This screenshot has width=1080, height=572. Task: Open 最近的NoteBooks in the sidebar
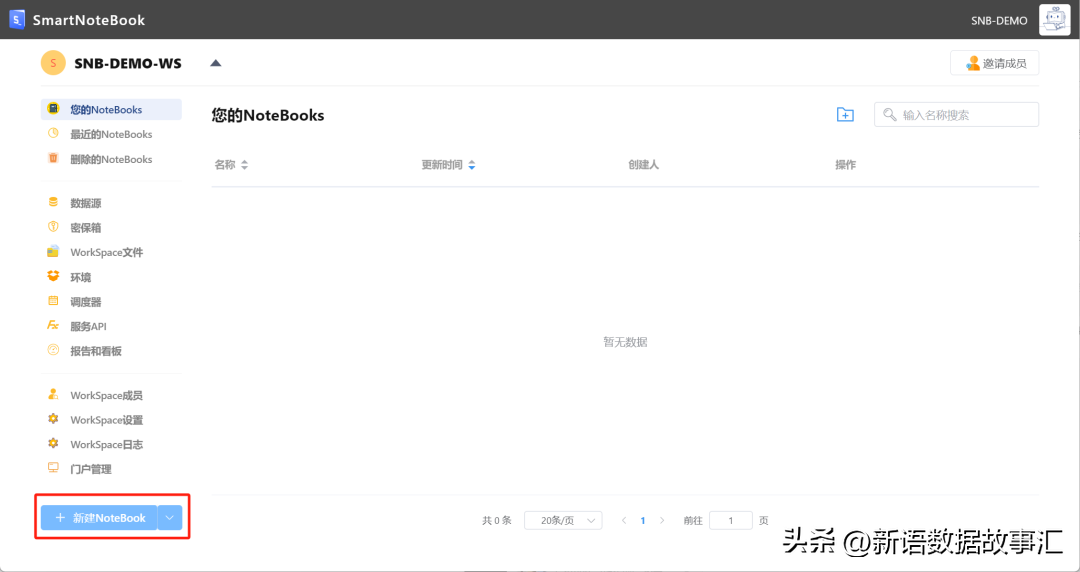tap(111, 134)
